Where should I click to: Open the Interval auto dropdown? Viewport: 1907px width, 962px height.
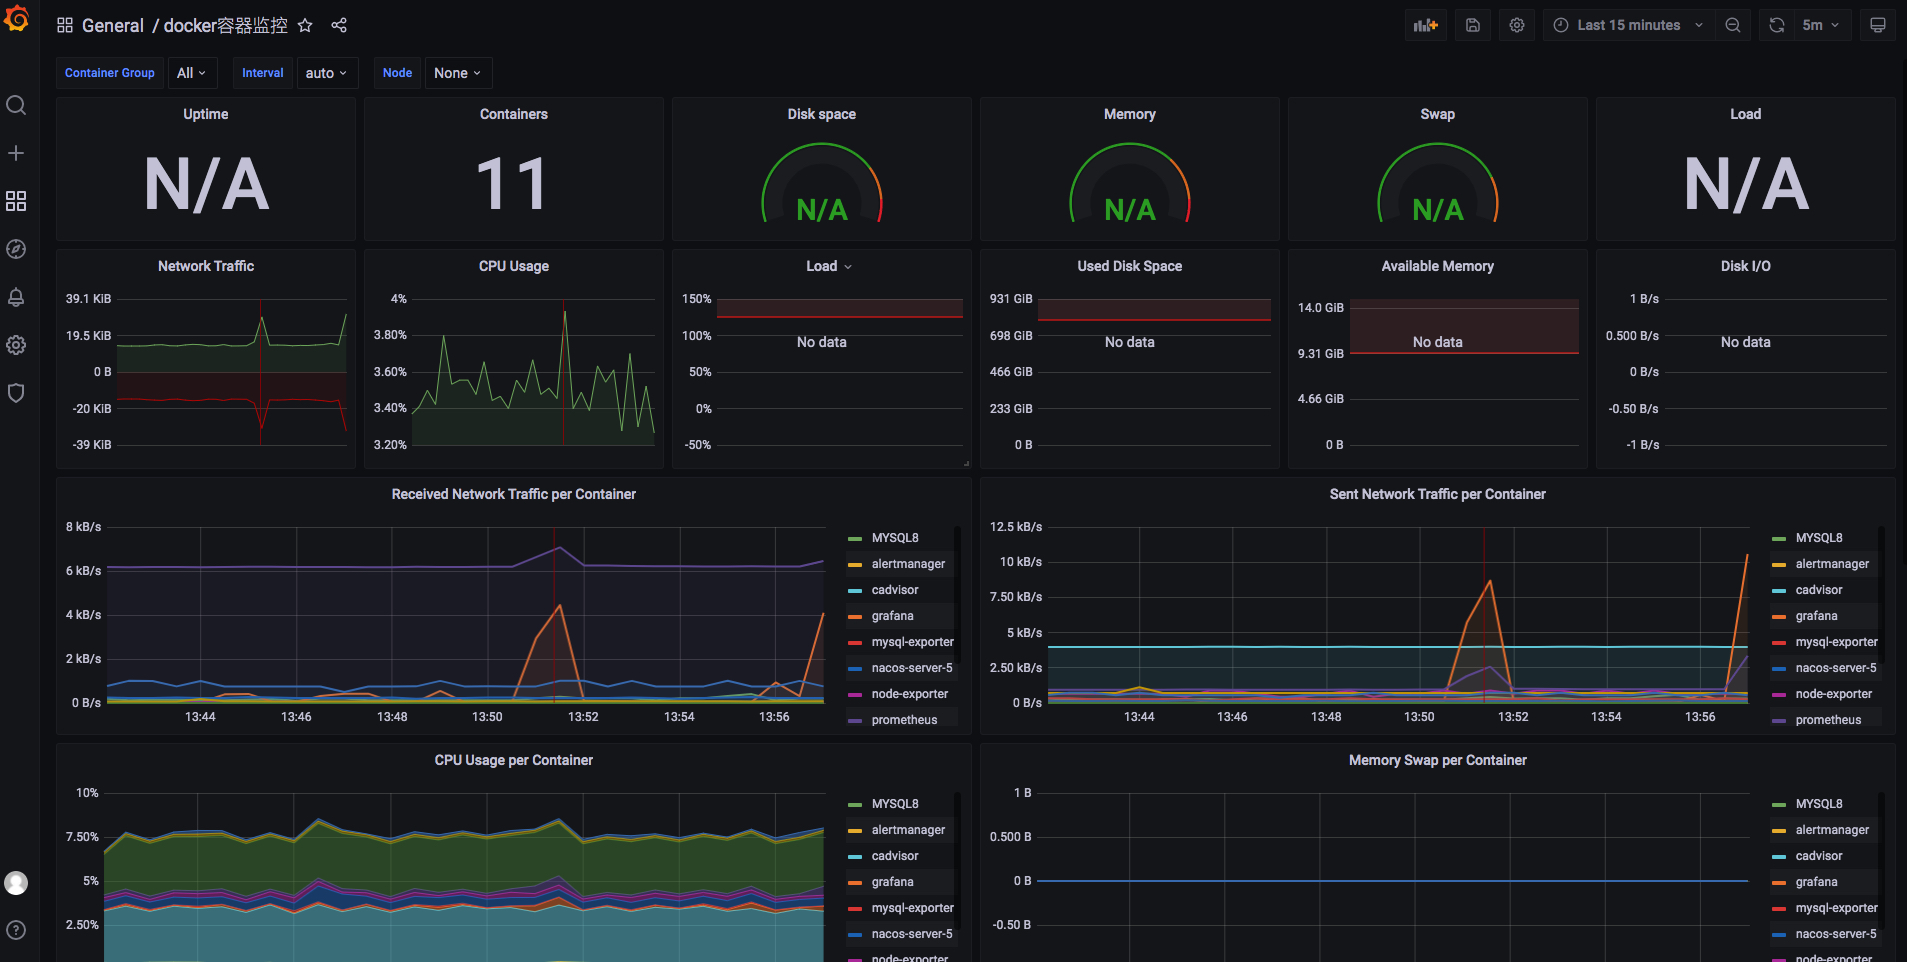[x=326, y=73]
